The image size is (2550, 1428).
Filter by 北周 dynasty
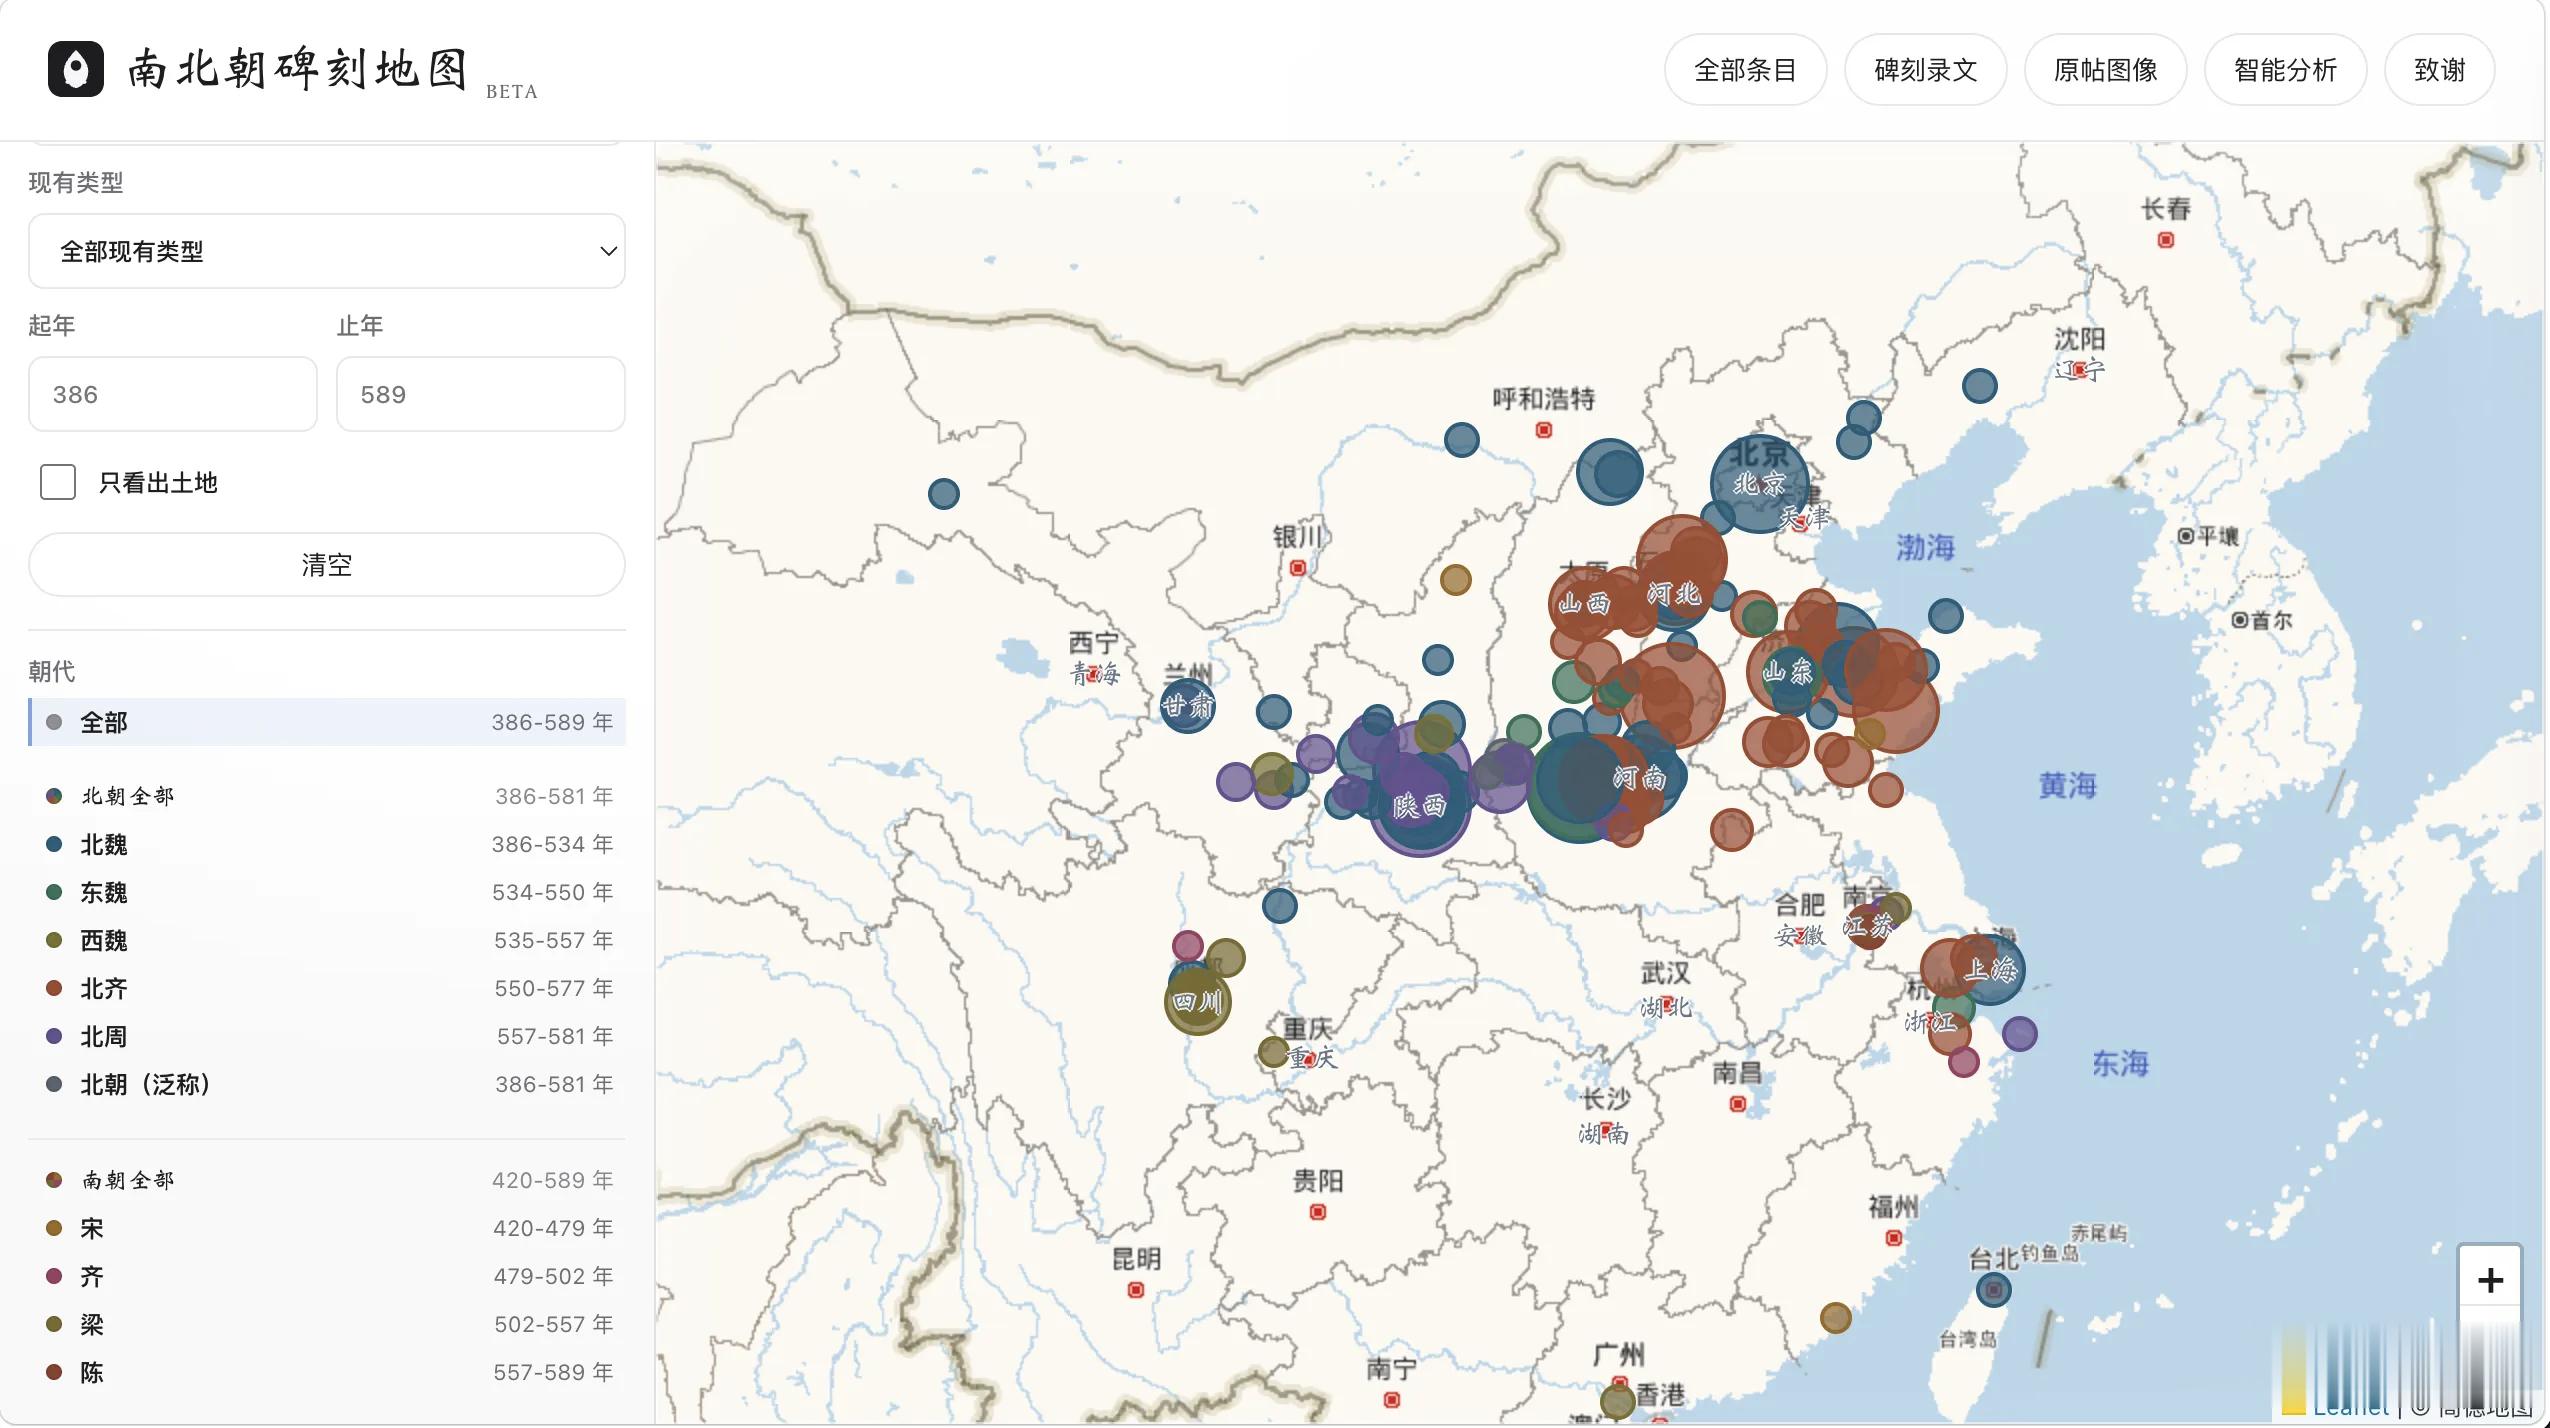click(x=327, y=1036)
